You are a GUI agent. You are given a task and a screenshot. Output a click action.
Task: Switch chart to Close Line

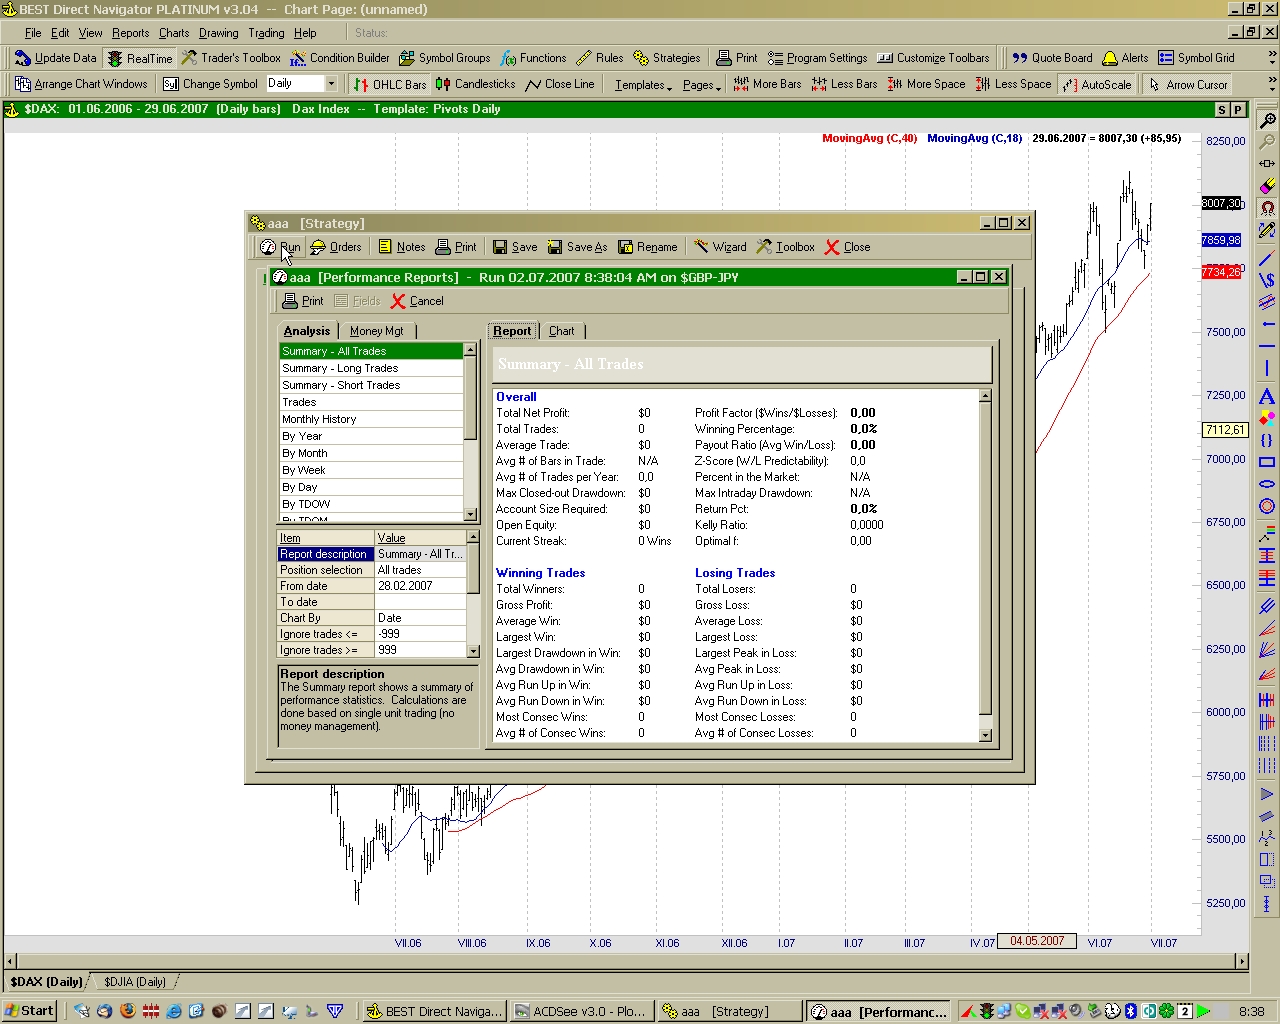(x=560, y=85)
